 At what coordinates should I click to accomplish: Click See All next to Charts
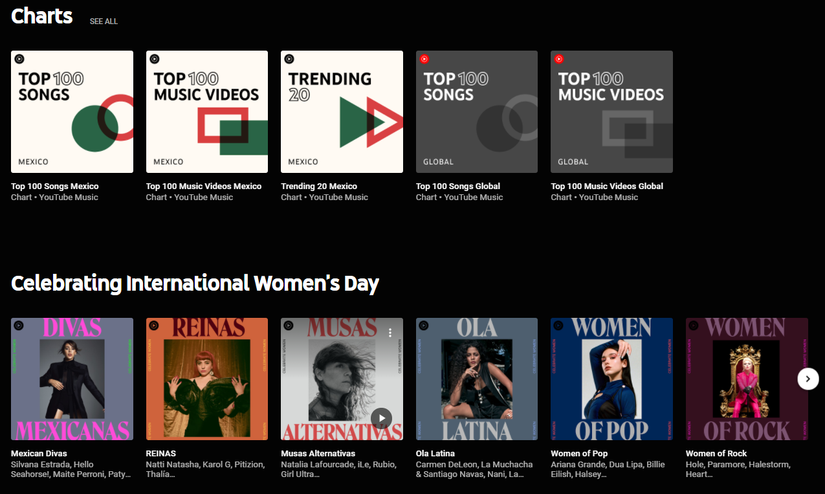103,21
